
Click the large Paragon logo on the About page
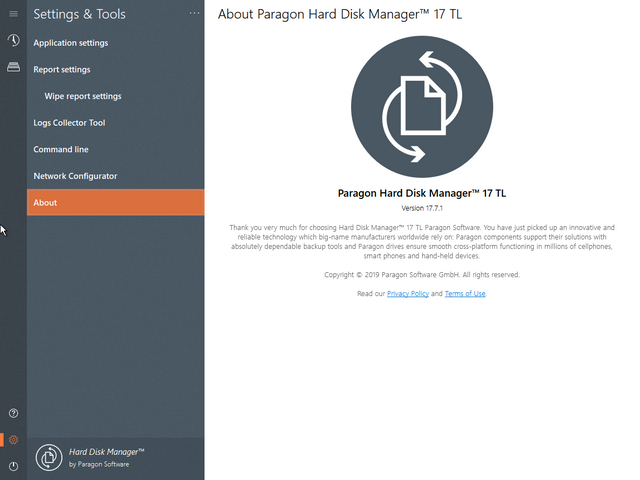421,105
